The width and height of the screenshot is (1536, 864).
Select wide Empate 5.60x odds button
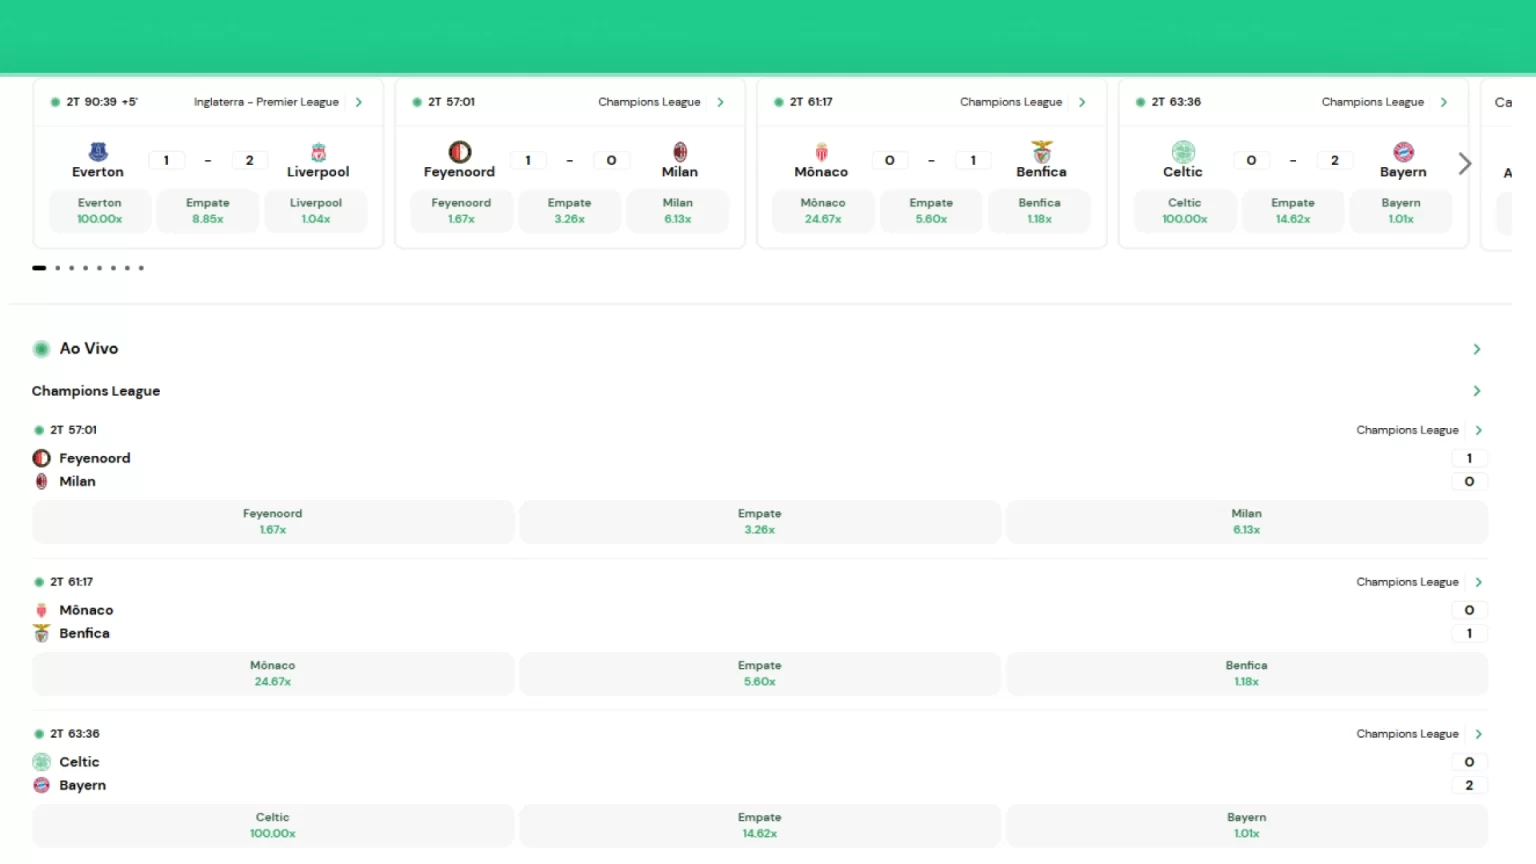click(x=760, y=674)
